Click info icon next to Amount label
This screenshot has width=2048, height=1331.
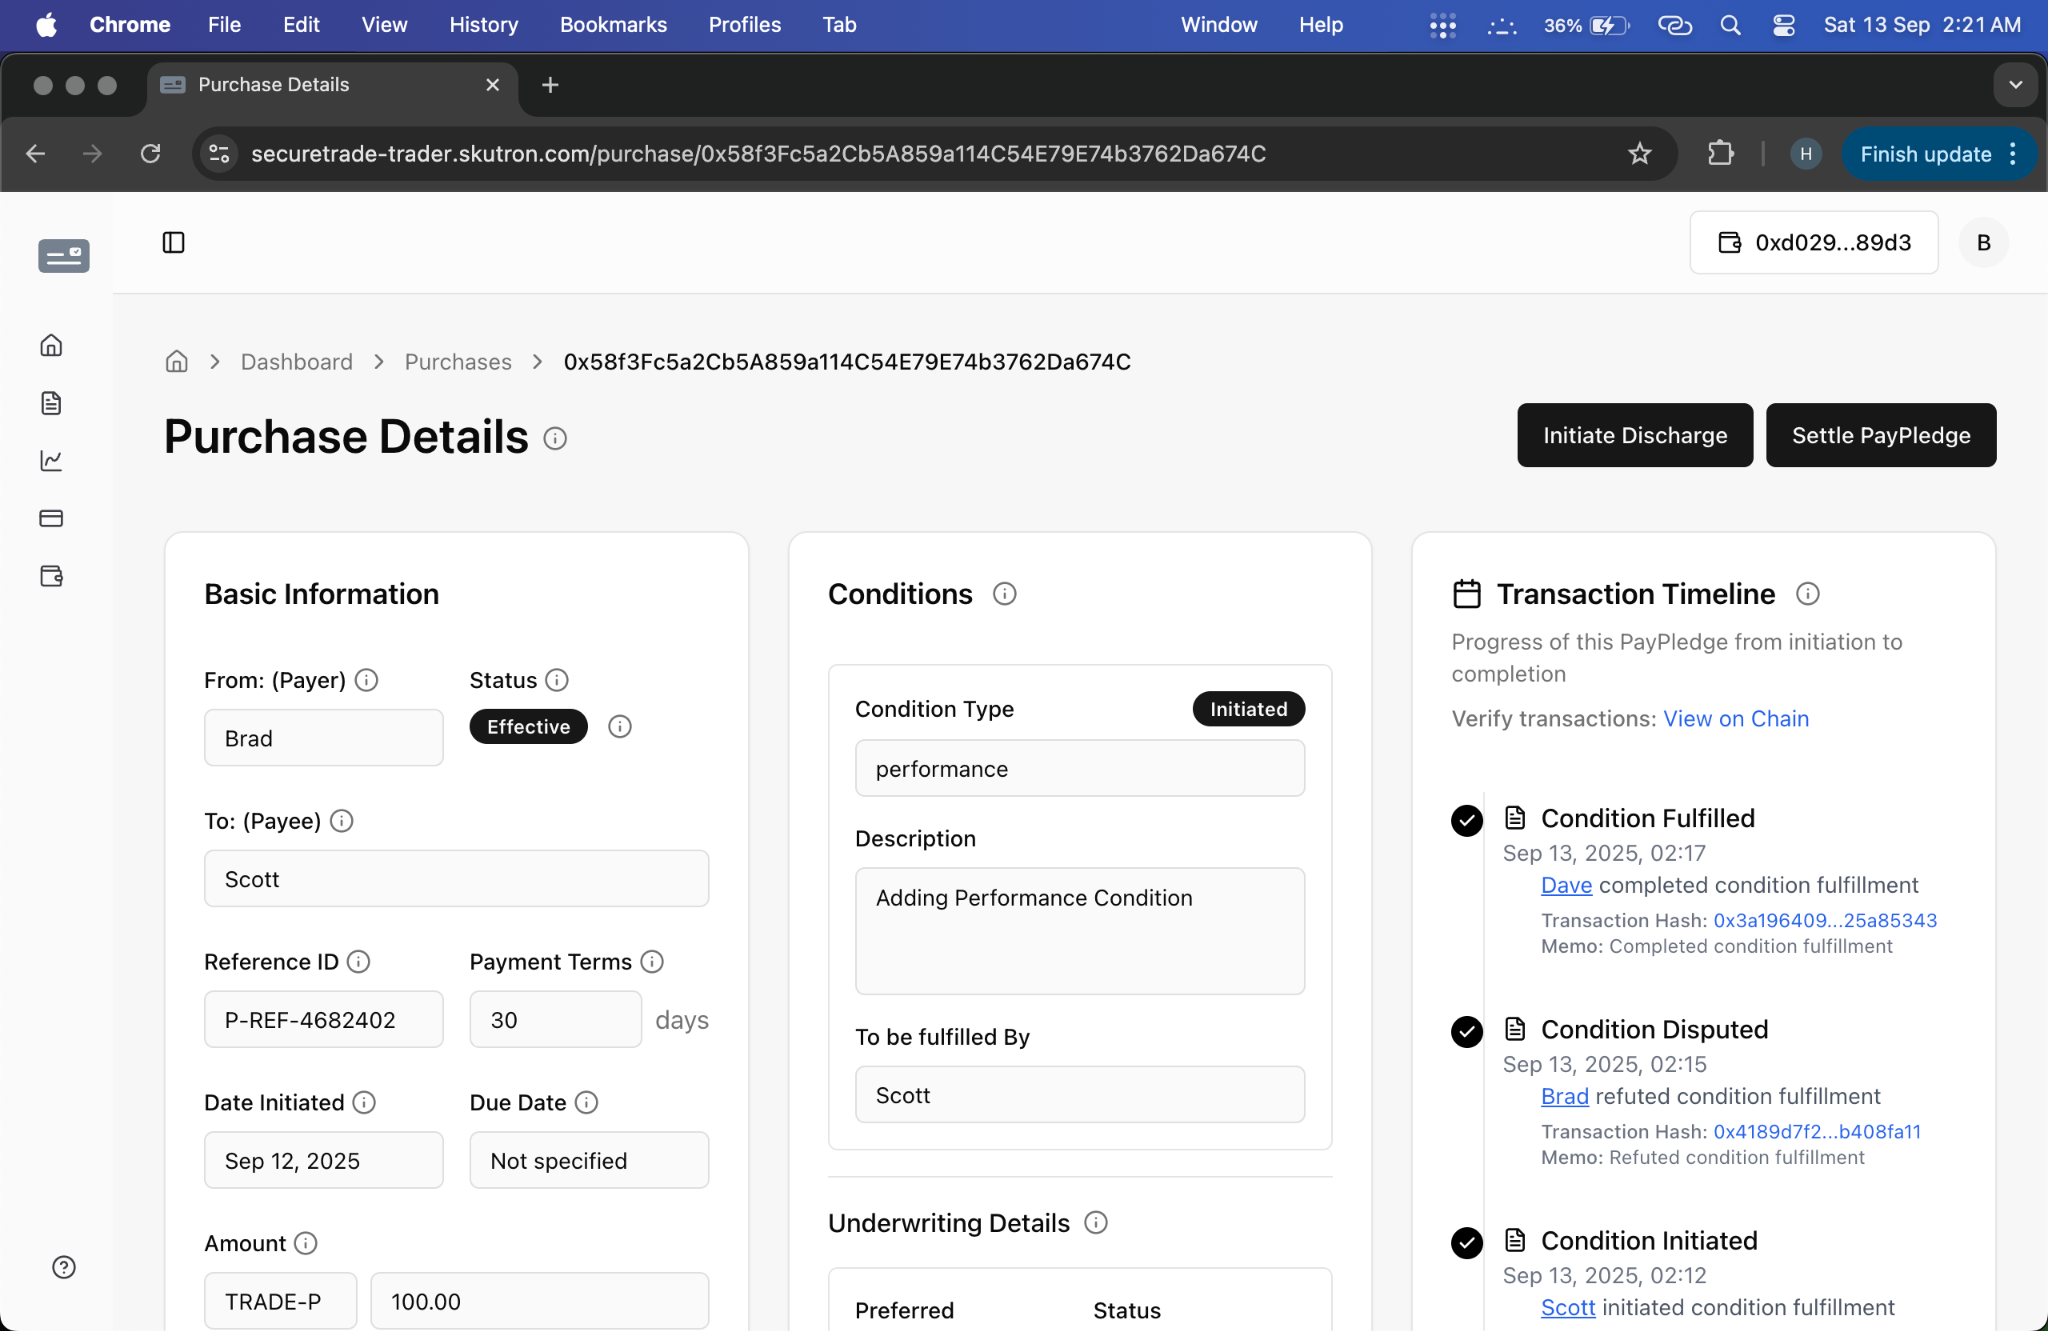tap(306, 1243)
